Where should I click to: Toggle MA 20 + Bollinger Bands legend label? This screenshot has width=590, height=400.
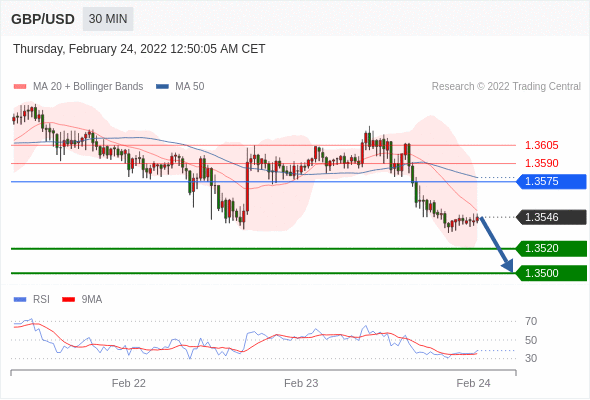tap(88, 87)
